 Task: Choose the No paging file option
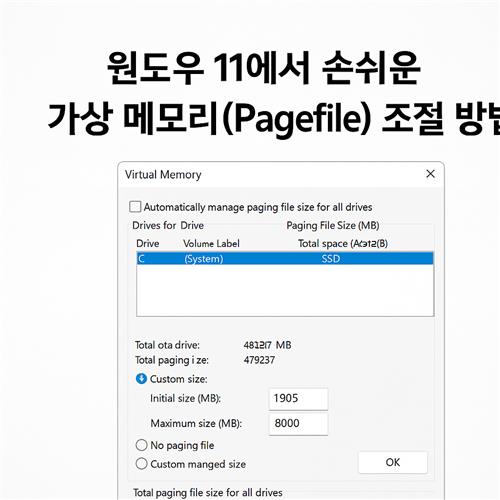141,445
